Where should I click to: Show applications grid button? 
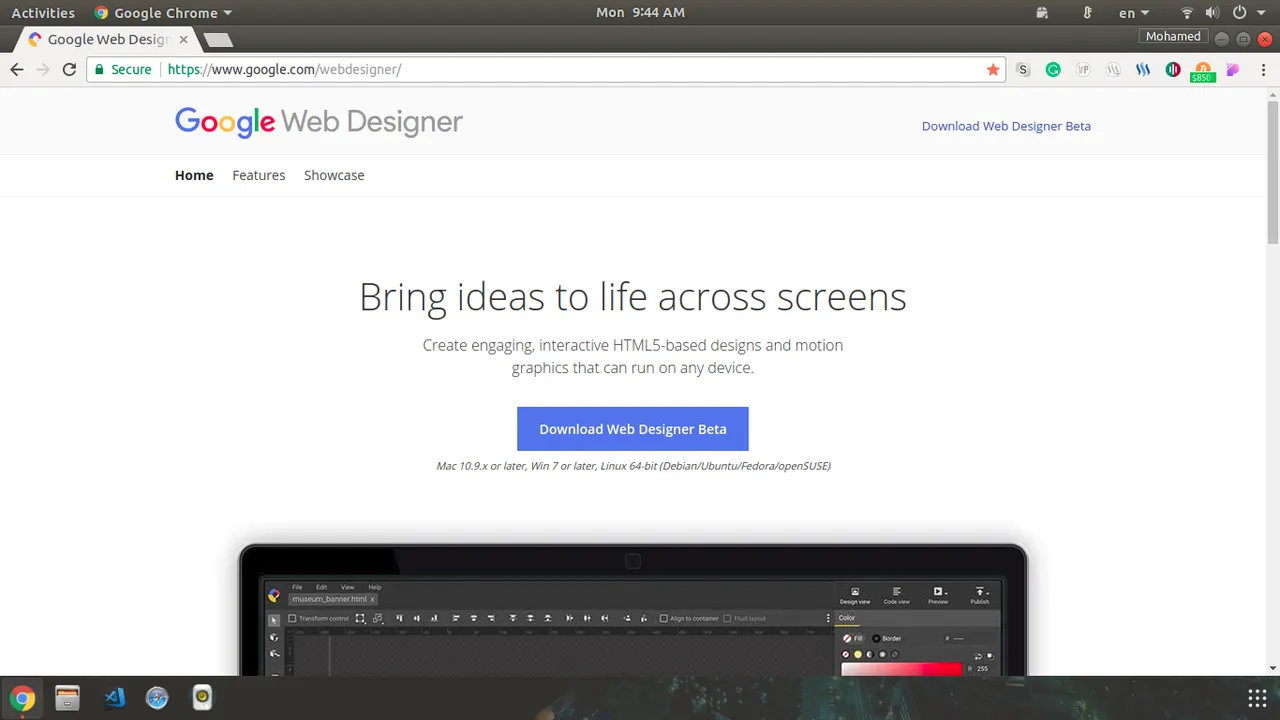(x=1257, y=698)
